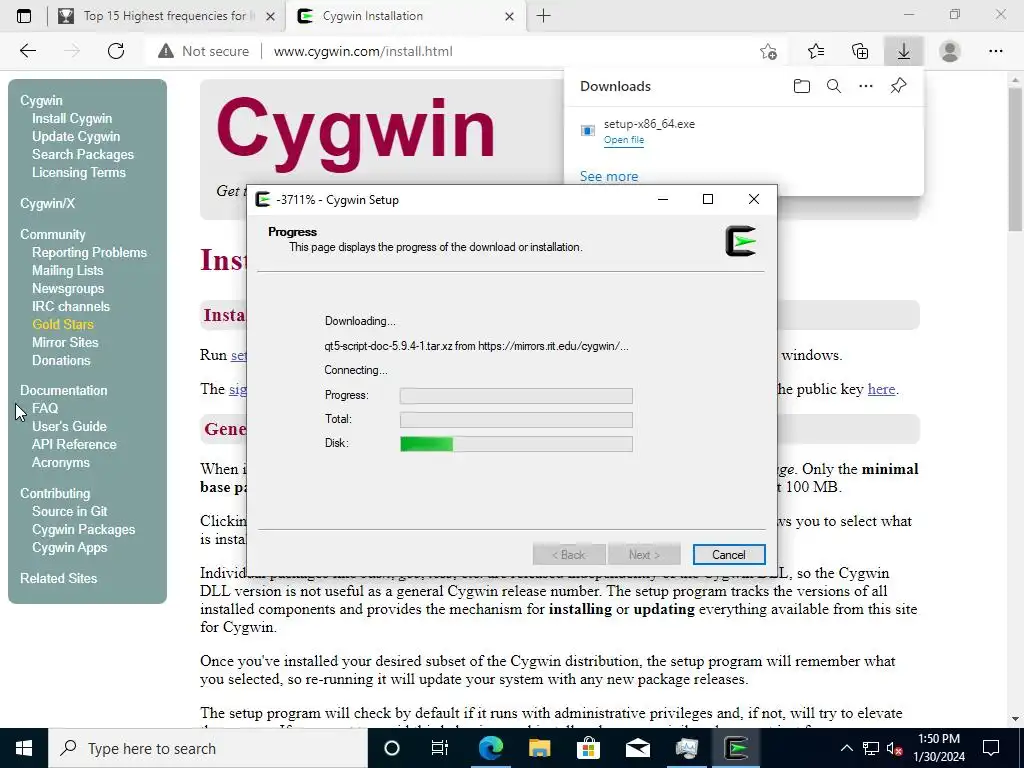Click Open file under setup-x86_64.exe
The image size is (1024, 768).
(624, 140)
